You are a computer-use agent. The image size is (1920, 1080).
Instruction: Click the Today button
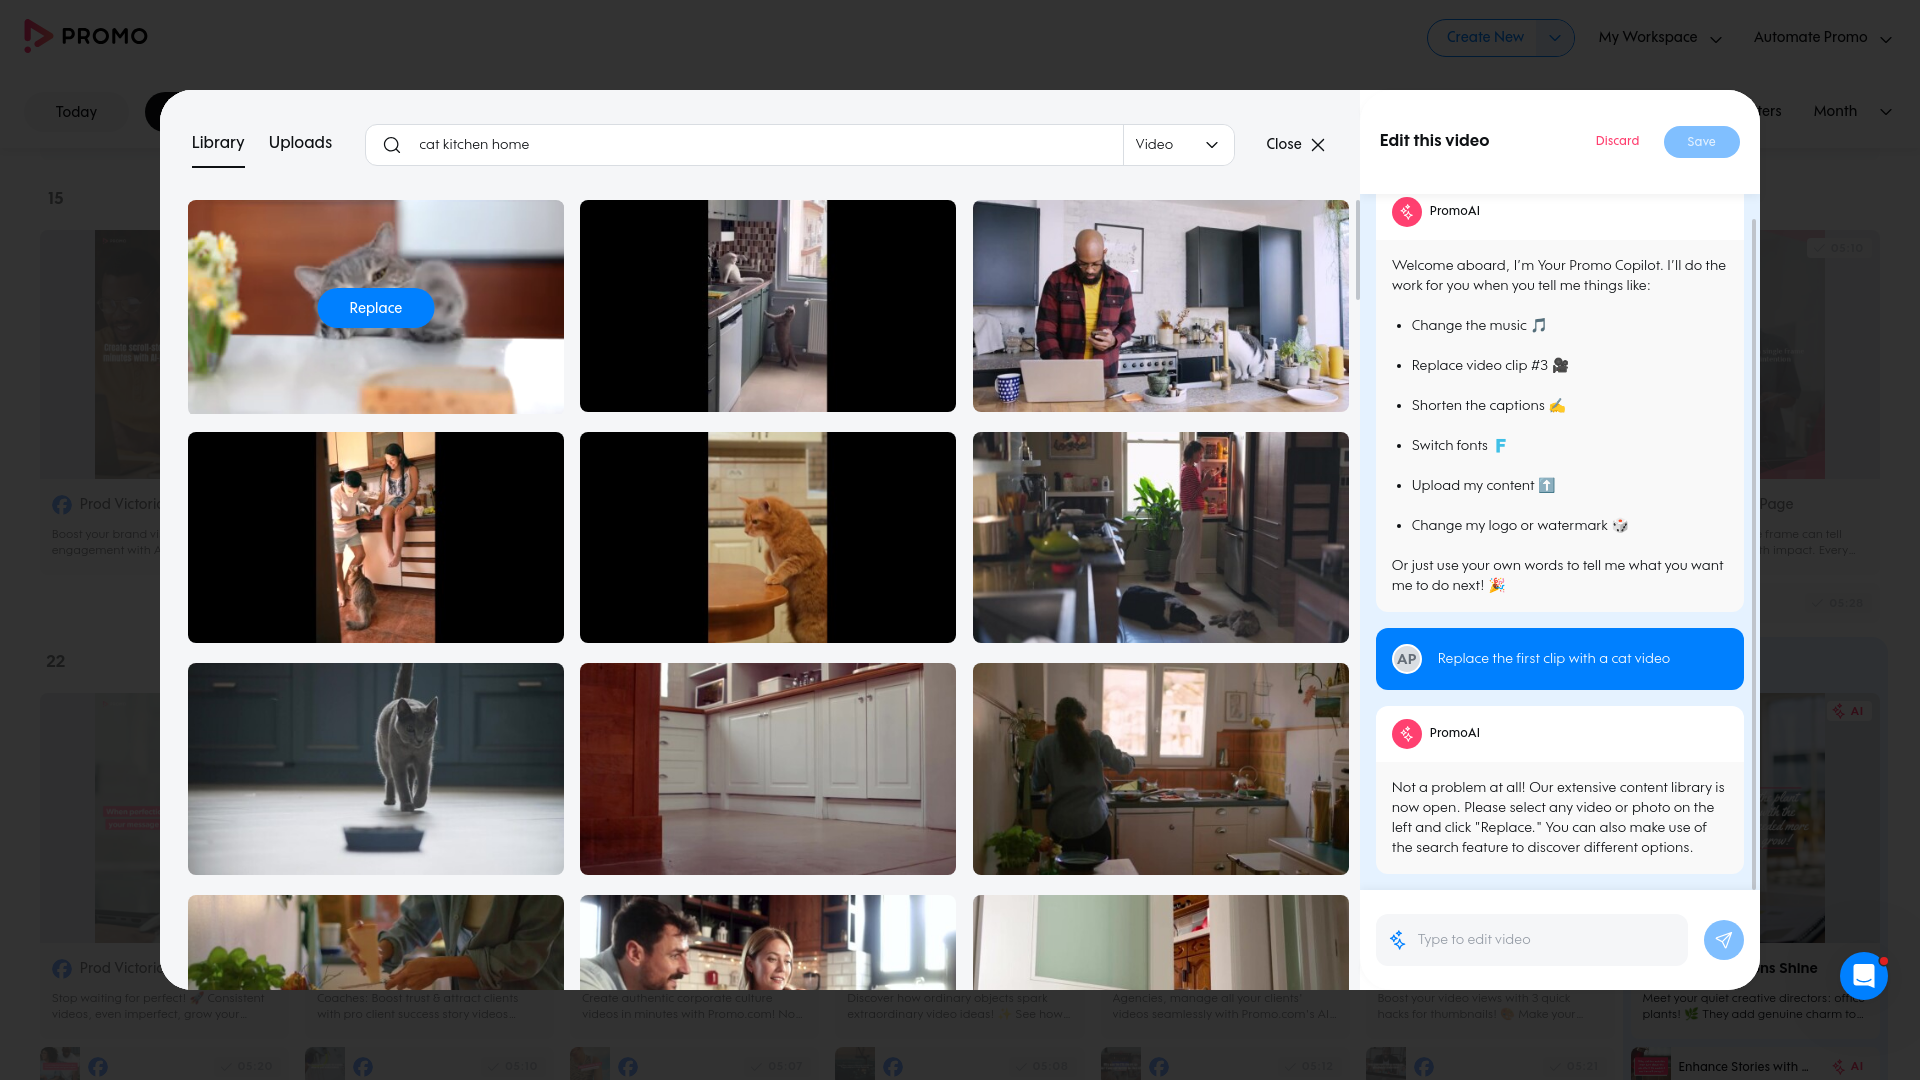click(x=76, y=112)
